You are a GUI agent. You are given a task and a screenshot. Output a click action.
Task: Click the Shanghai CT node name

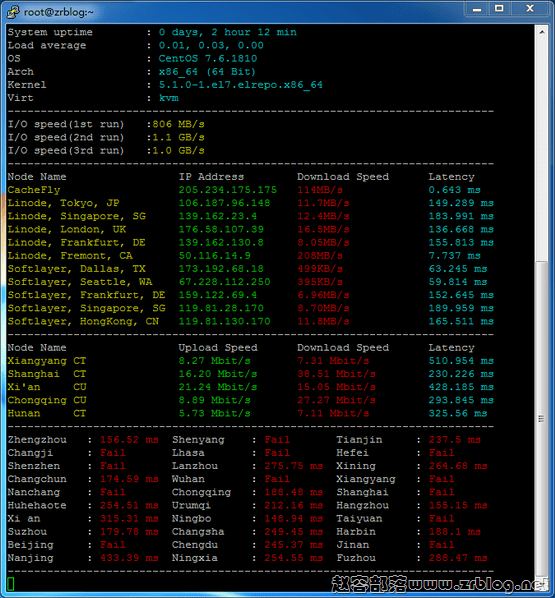tap(47, 374)
